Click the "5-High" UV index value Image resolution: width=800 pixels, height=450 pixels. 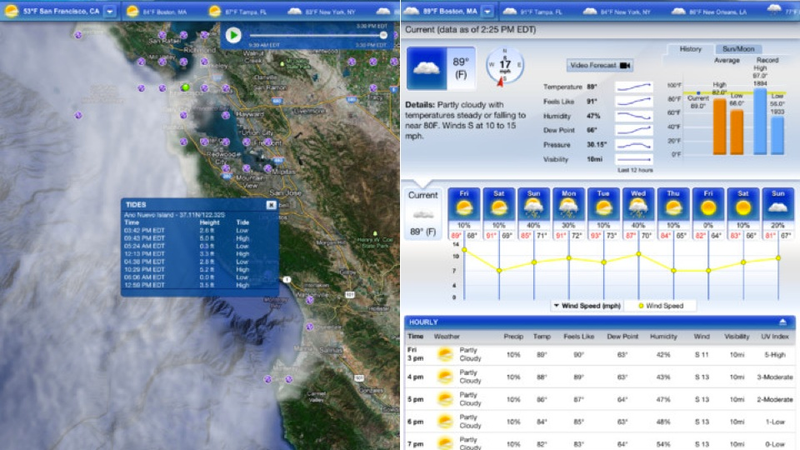tap(775, 355)
